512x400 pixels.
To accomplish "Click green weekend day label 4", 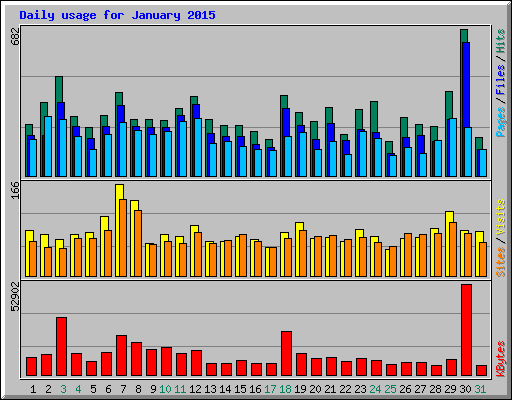I will tap(78, 389).
